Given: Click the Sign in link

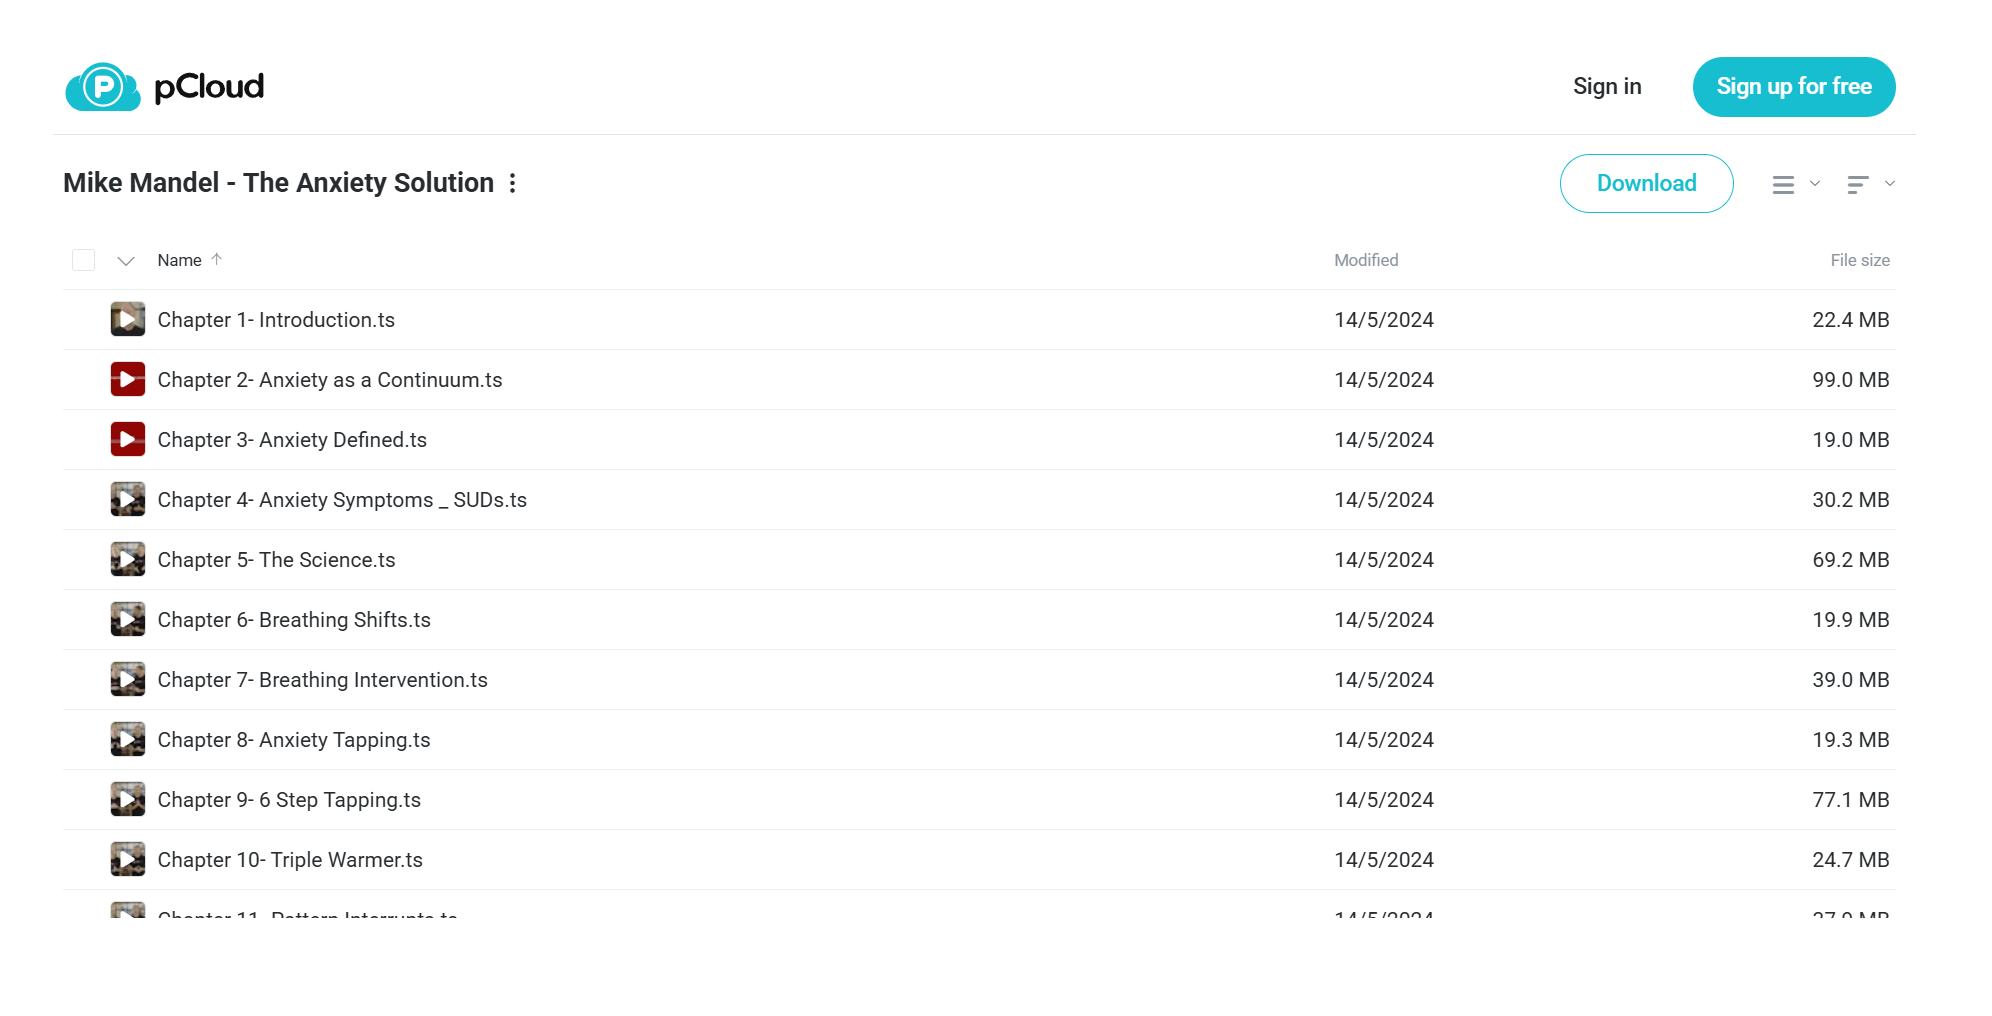Looking at the screenshot, I should point(1607,87).
